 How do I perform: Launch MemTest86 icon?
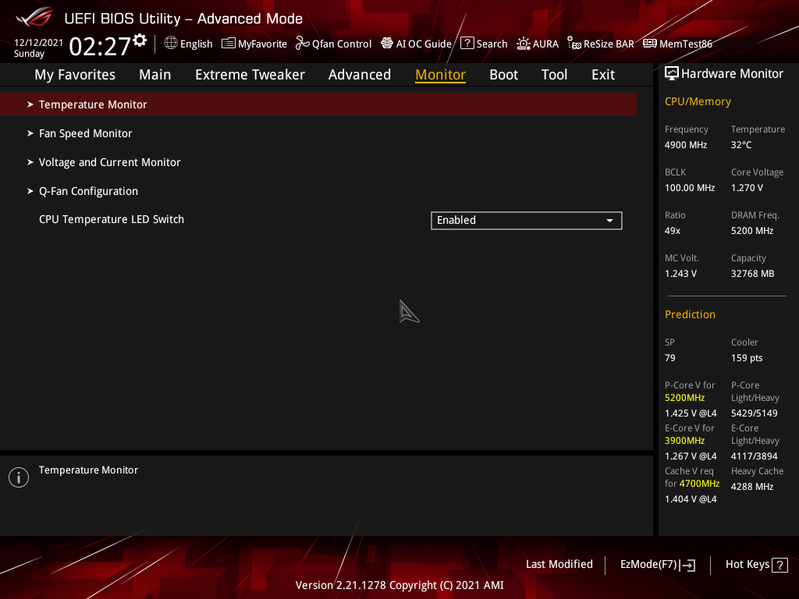(650, 43)
